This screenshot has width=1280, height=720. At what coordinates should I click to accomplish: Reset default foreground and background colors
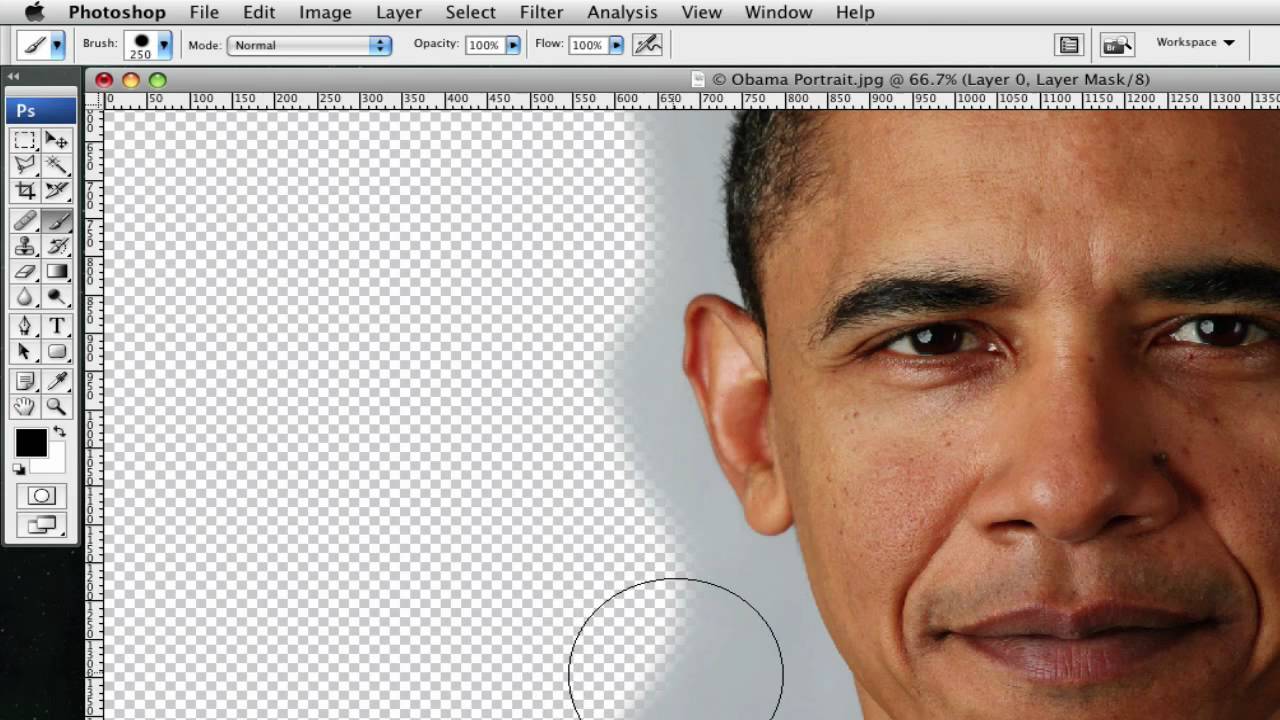19,468
